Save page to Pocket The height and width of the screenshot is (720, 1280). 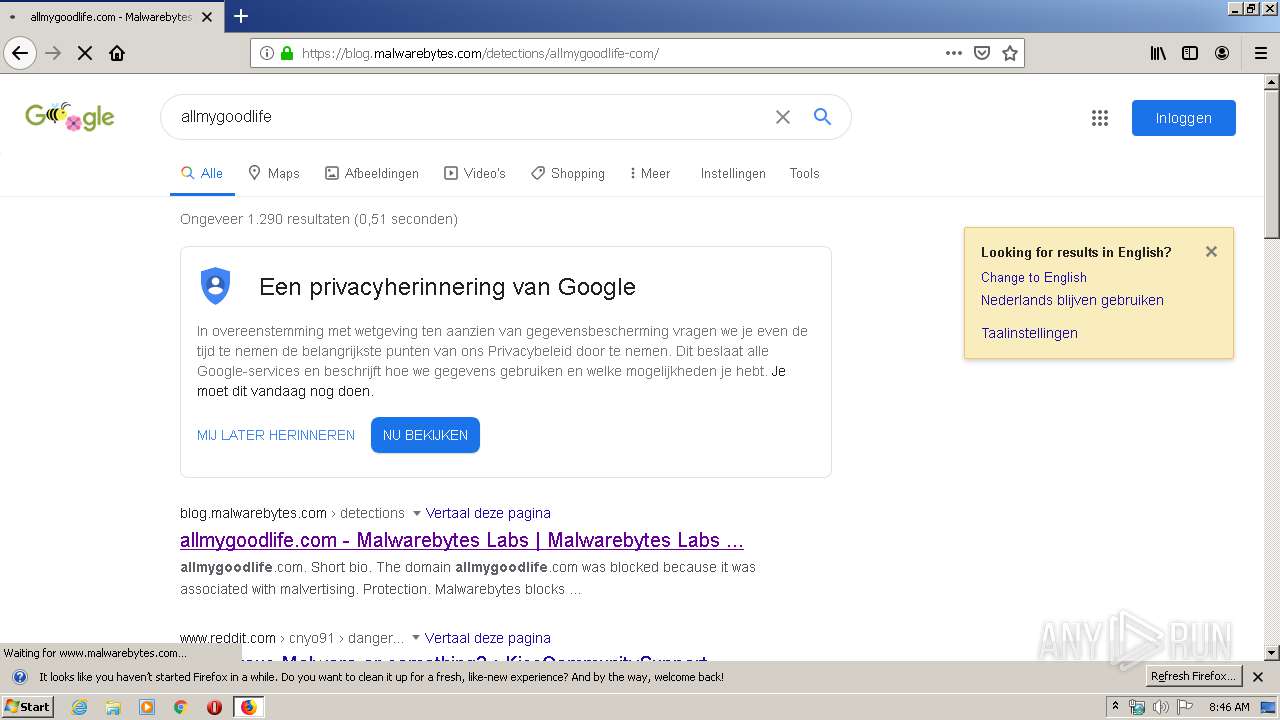[982, 53]
